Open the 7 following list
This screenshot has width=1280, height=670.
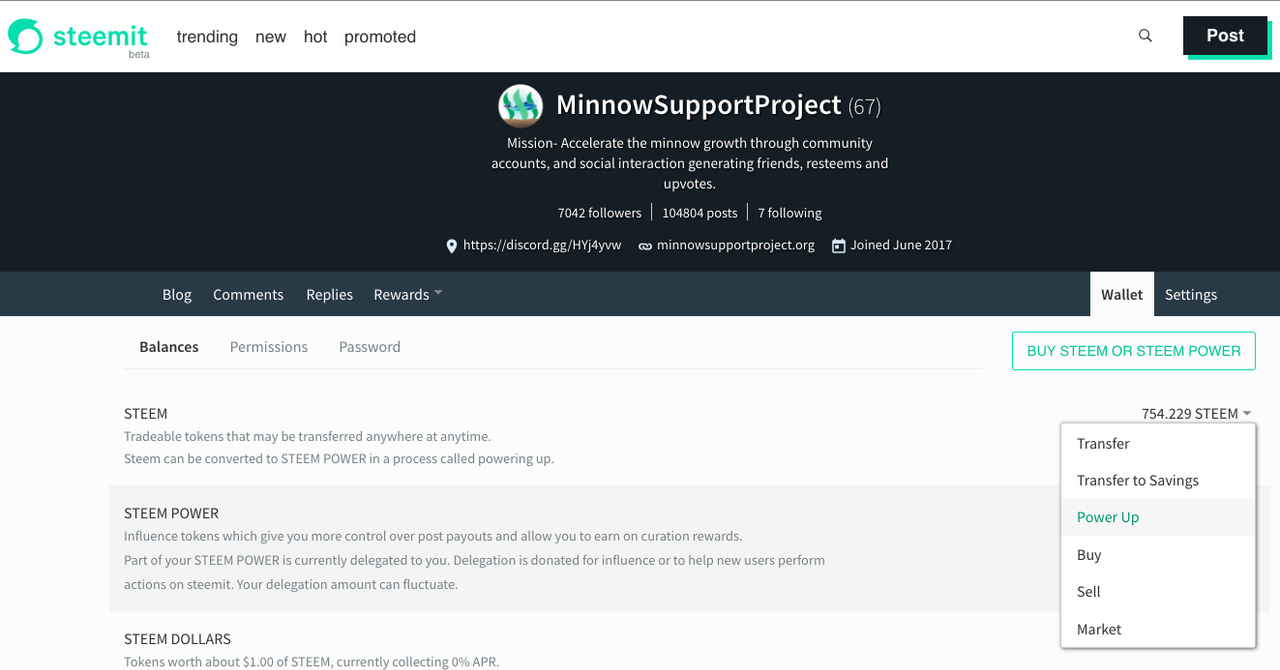coord(790,213)
